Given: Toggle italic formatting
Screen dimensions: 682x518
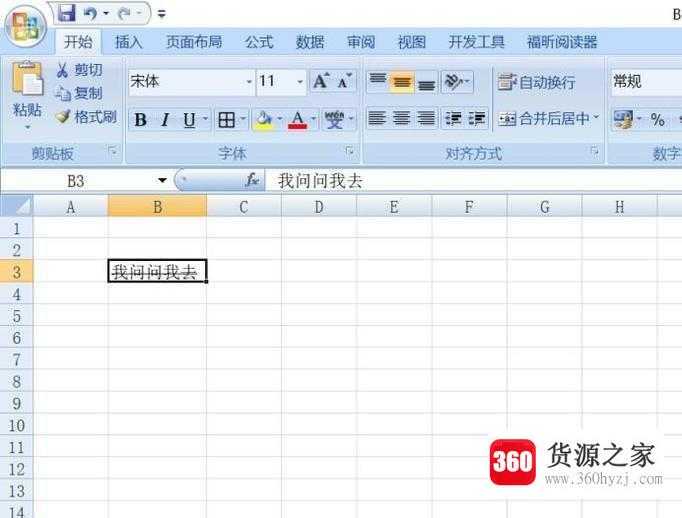Looking at the screenshot, I should point(165,120).
